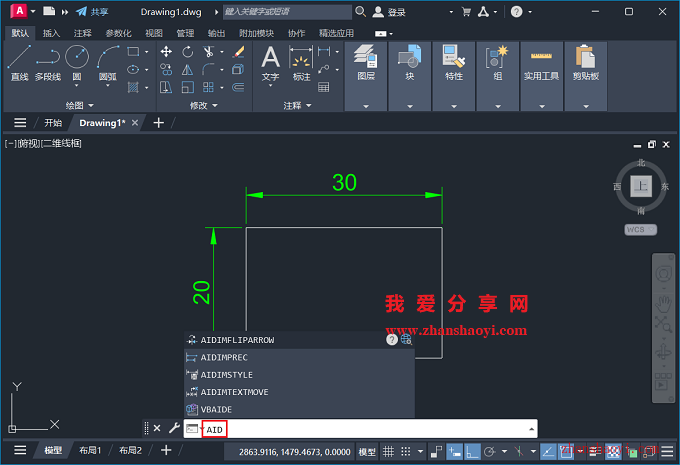Open the 插入 (Insert) ribbon tab

click(51, 33)
